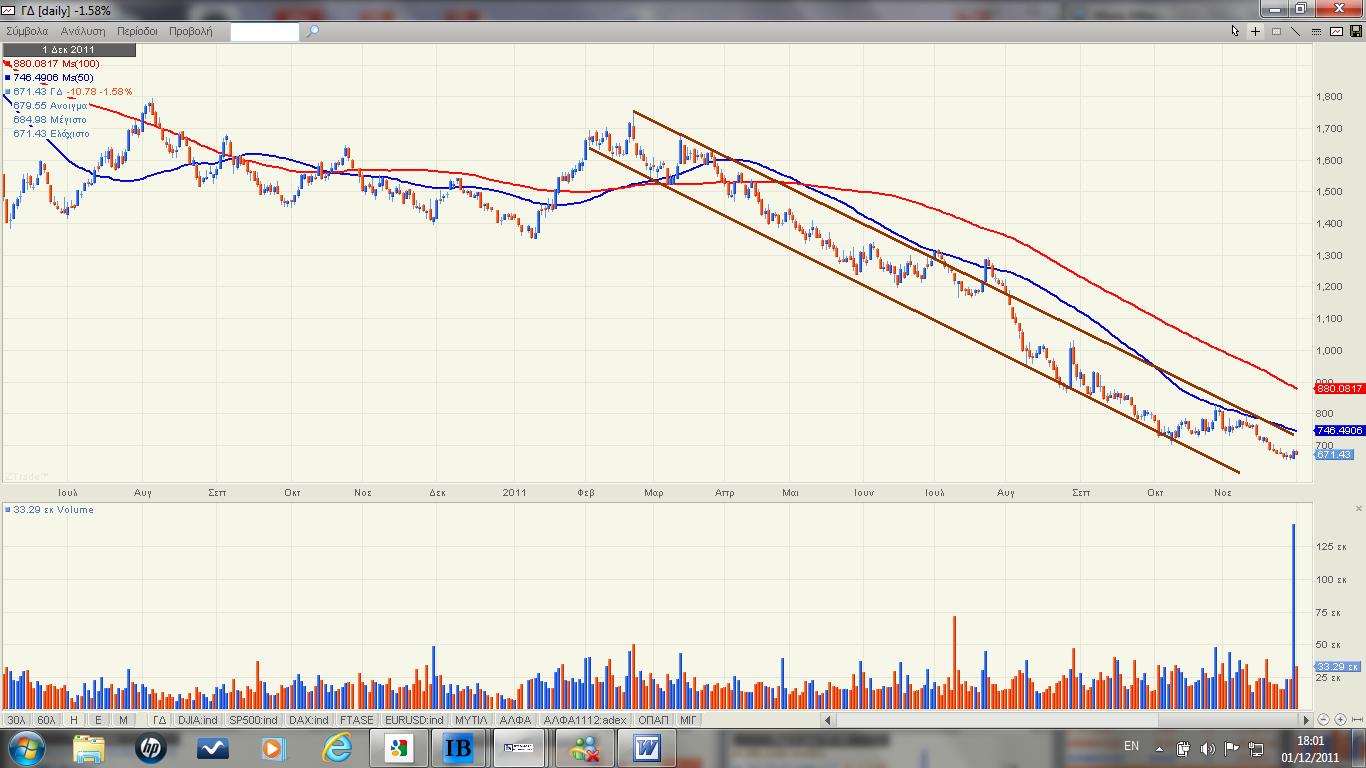The height and width of the screenshot is (768, 1366).
Task: Toggle the chart grid icon
Action: (x=1276, y=31)
